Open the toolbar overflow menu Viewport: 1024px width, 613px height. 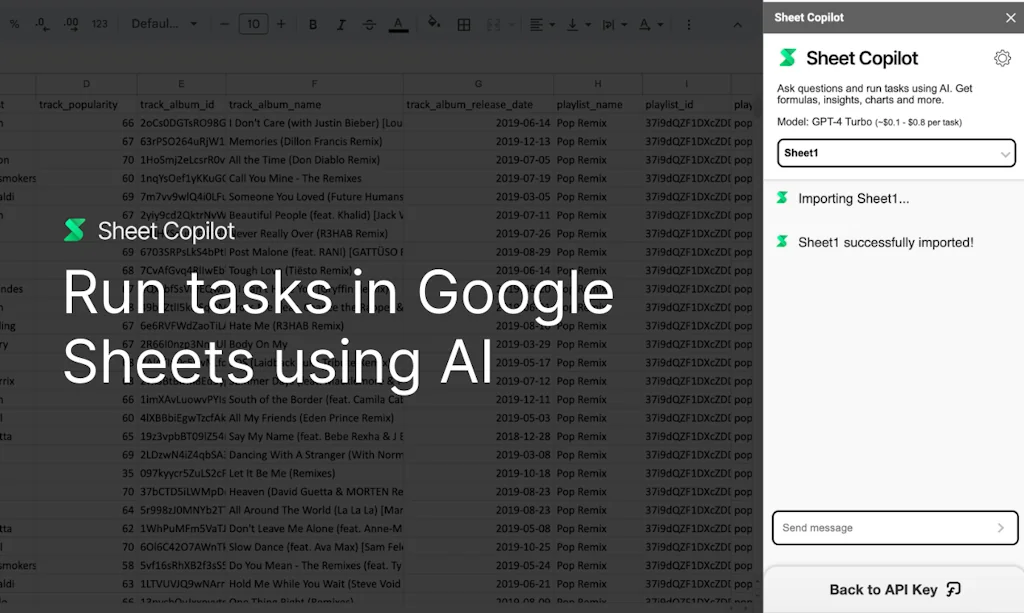pos(689,24)
